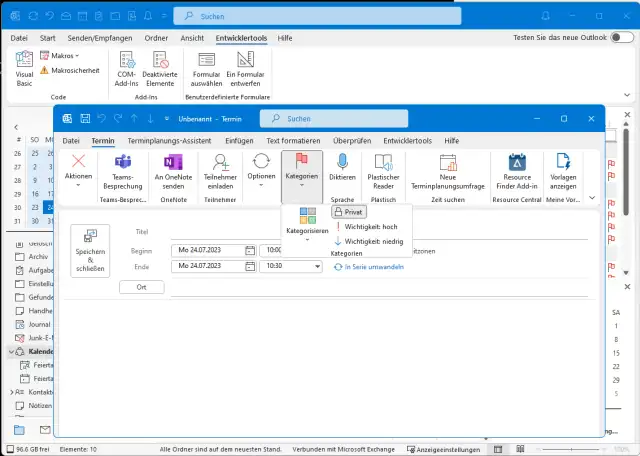The image size is (640, 456).
Task: Start Diktieren microphone tool
Action: [x=342, y=167]
